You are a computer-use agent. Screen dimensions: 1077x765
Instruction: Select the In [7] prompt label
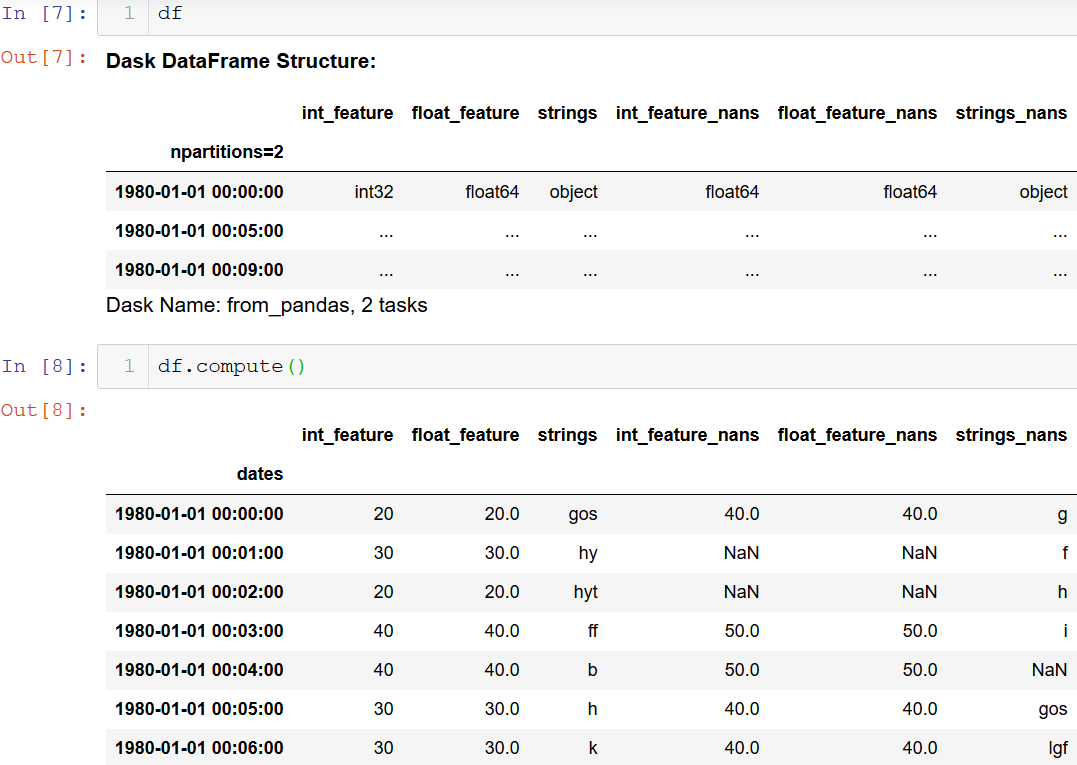click(x=45, y=14)
